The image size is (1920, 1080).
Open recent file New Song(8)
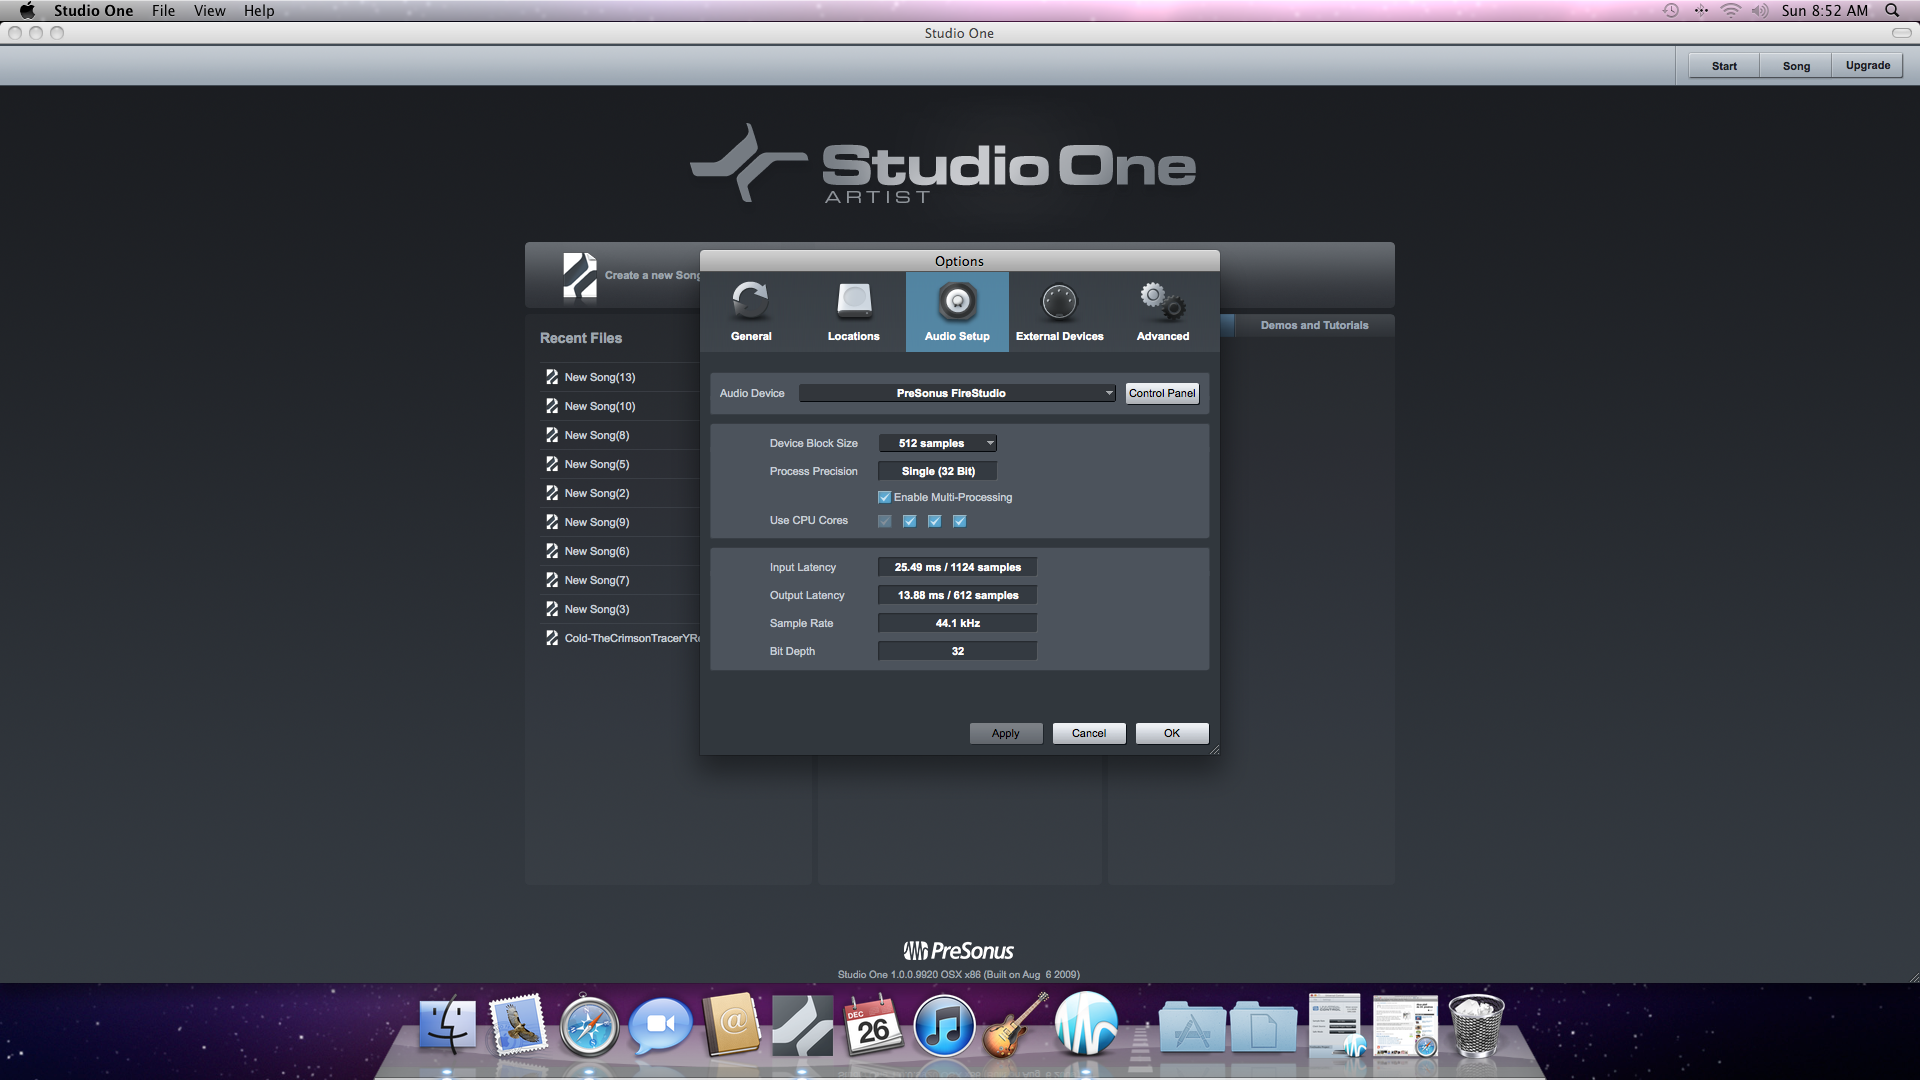597,435
